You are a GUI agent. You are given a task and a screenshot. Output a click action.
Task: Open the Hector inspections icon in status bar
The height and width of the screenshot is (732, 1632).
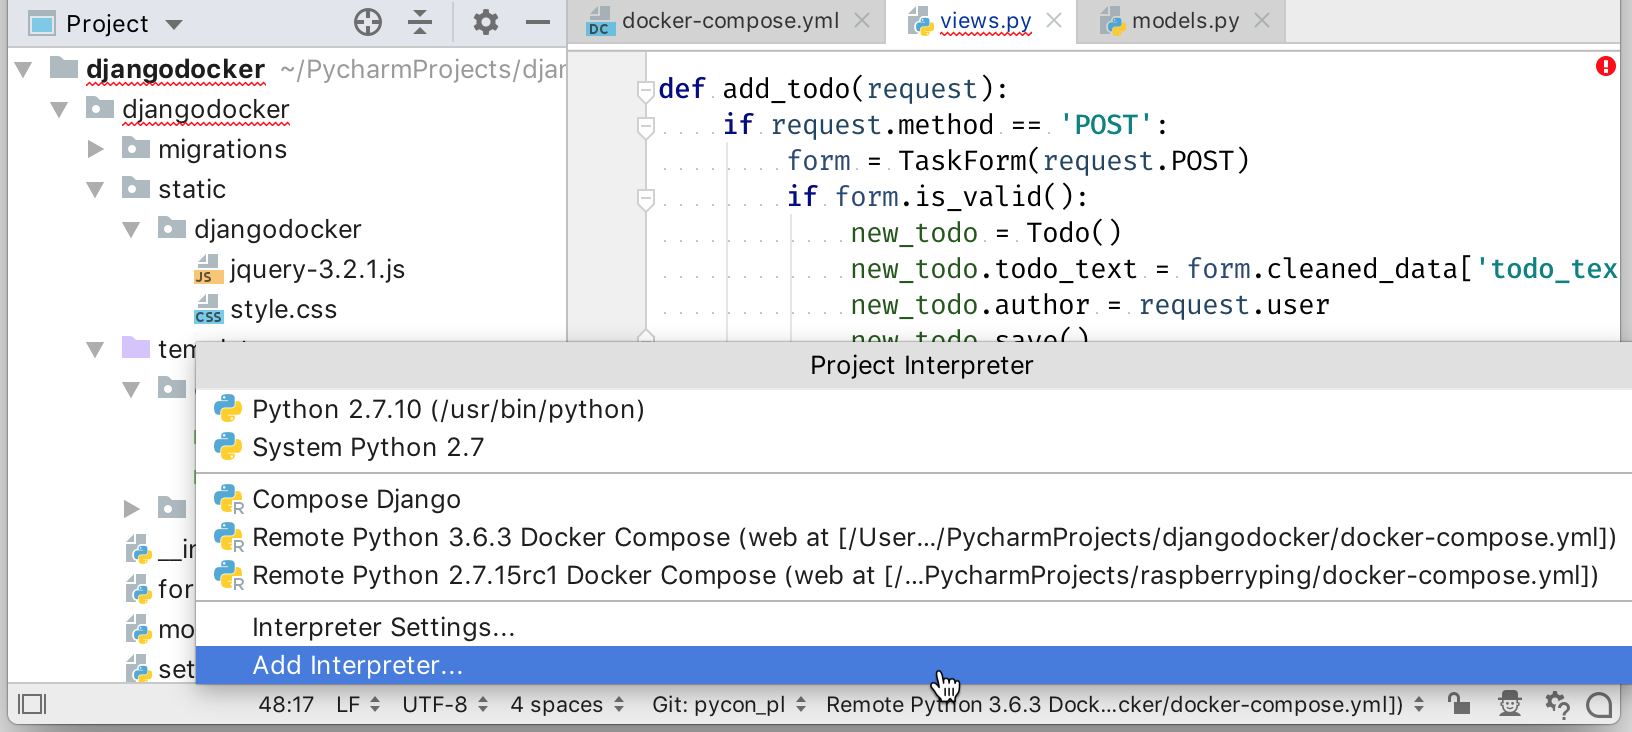[1510, 704]
